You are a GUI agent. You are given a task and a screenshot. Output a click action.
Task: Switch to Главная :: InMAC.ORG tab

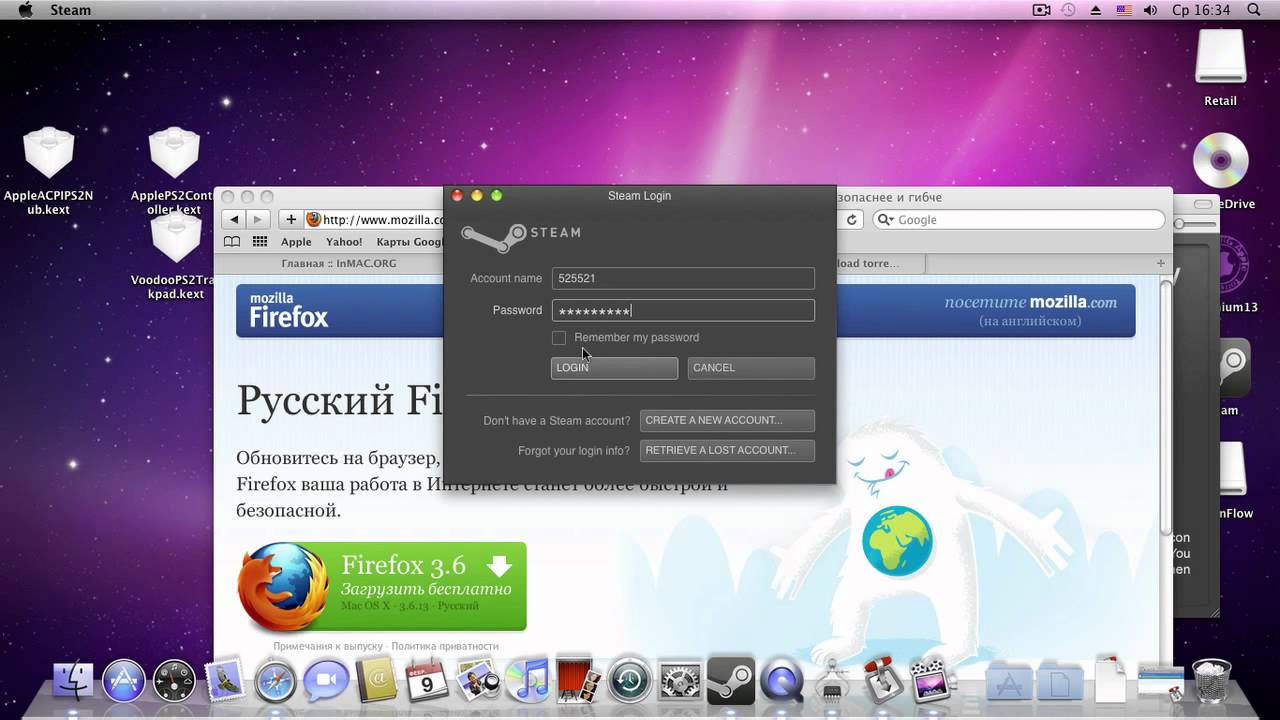339,263
